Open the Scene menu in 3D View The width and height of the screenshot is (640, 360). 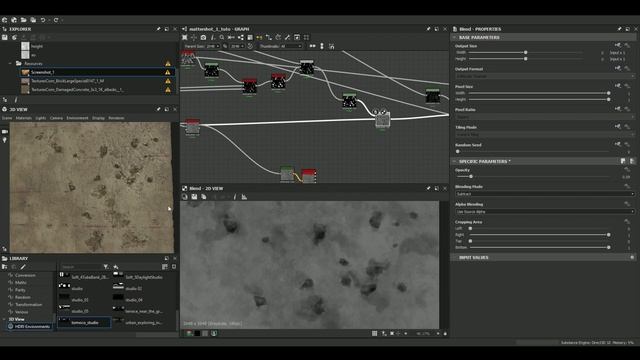(7, 118)
